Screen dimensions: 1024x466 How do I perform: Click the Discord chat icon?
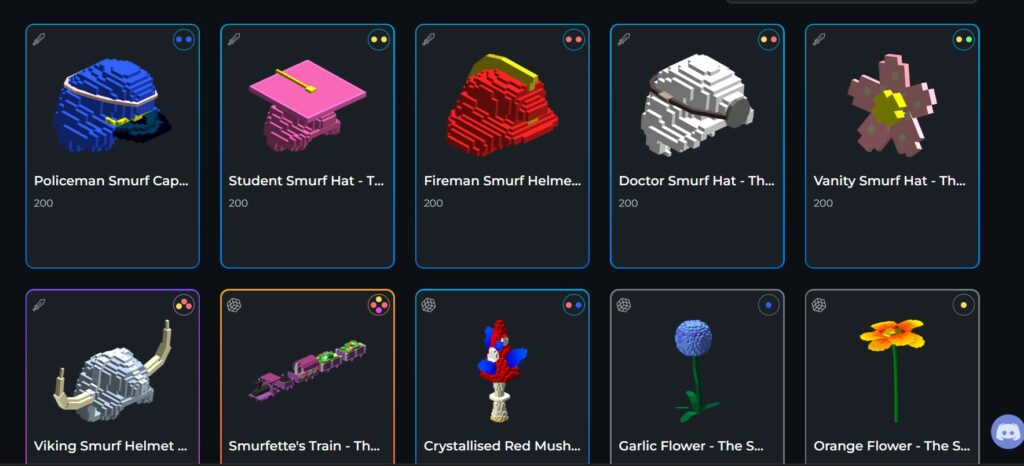[1007, 431]
